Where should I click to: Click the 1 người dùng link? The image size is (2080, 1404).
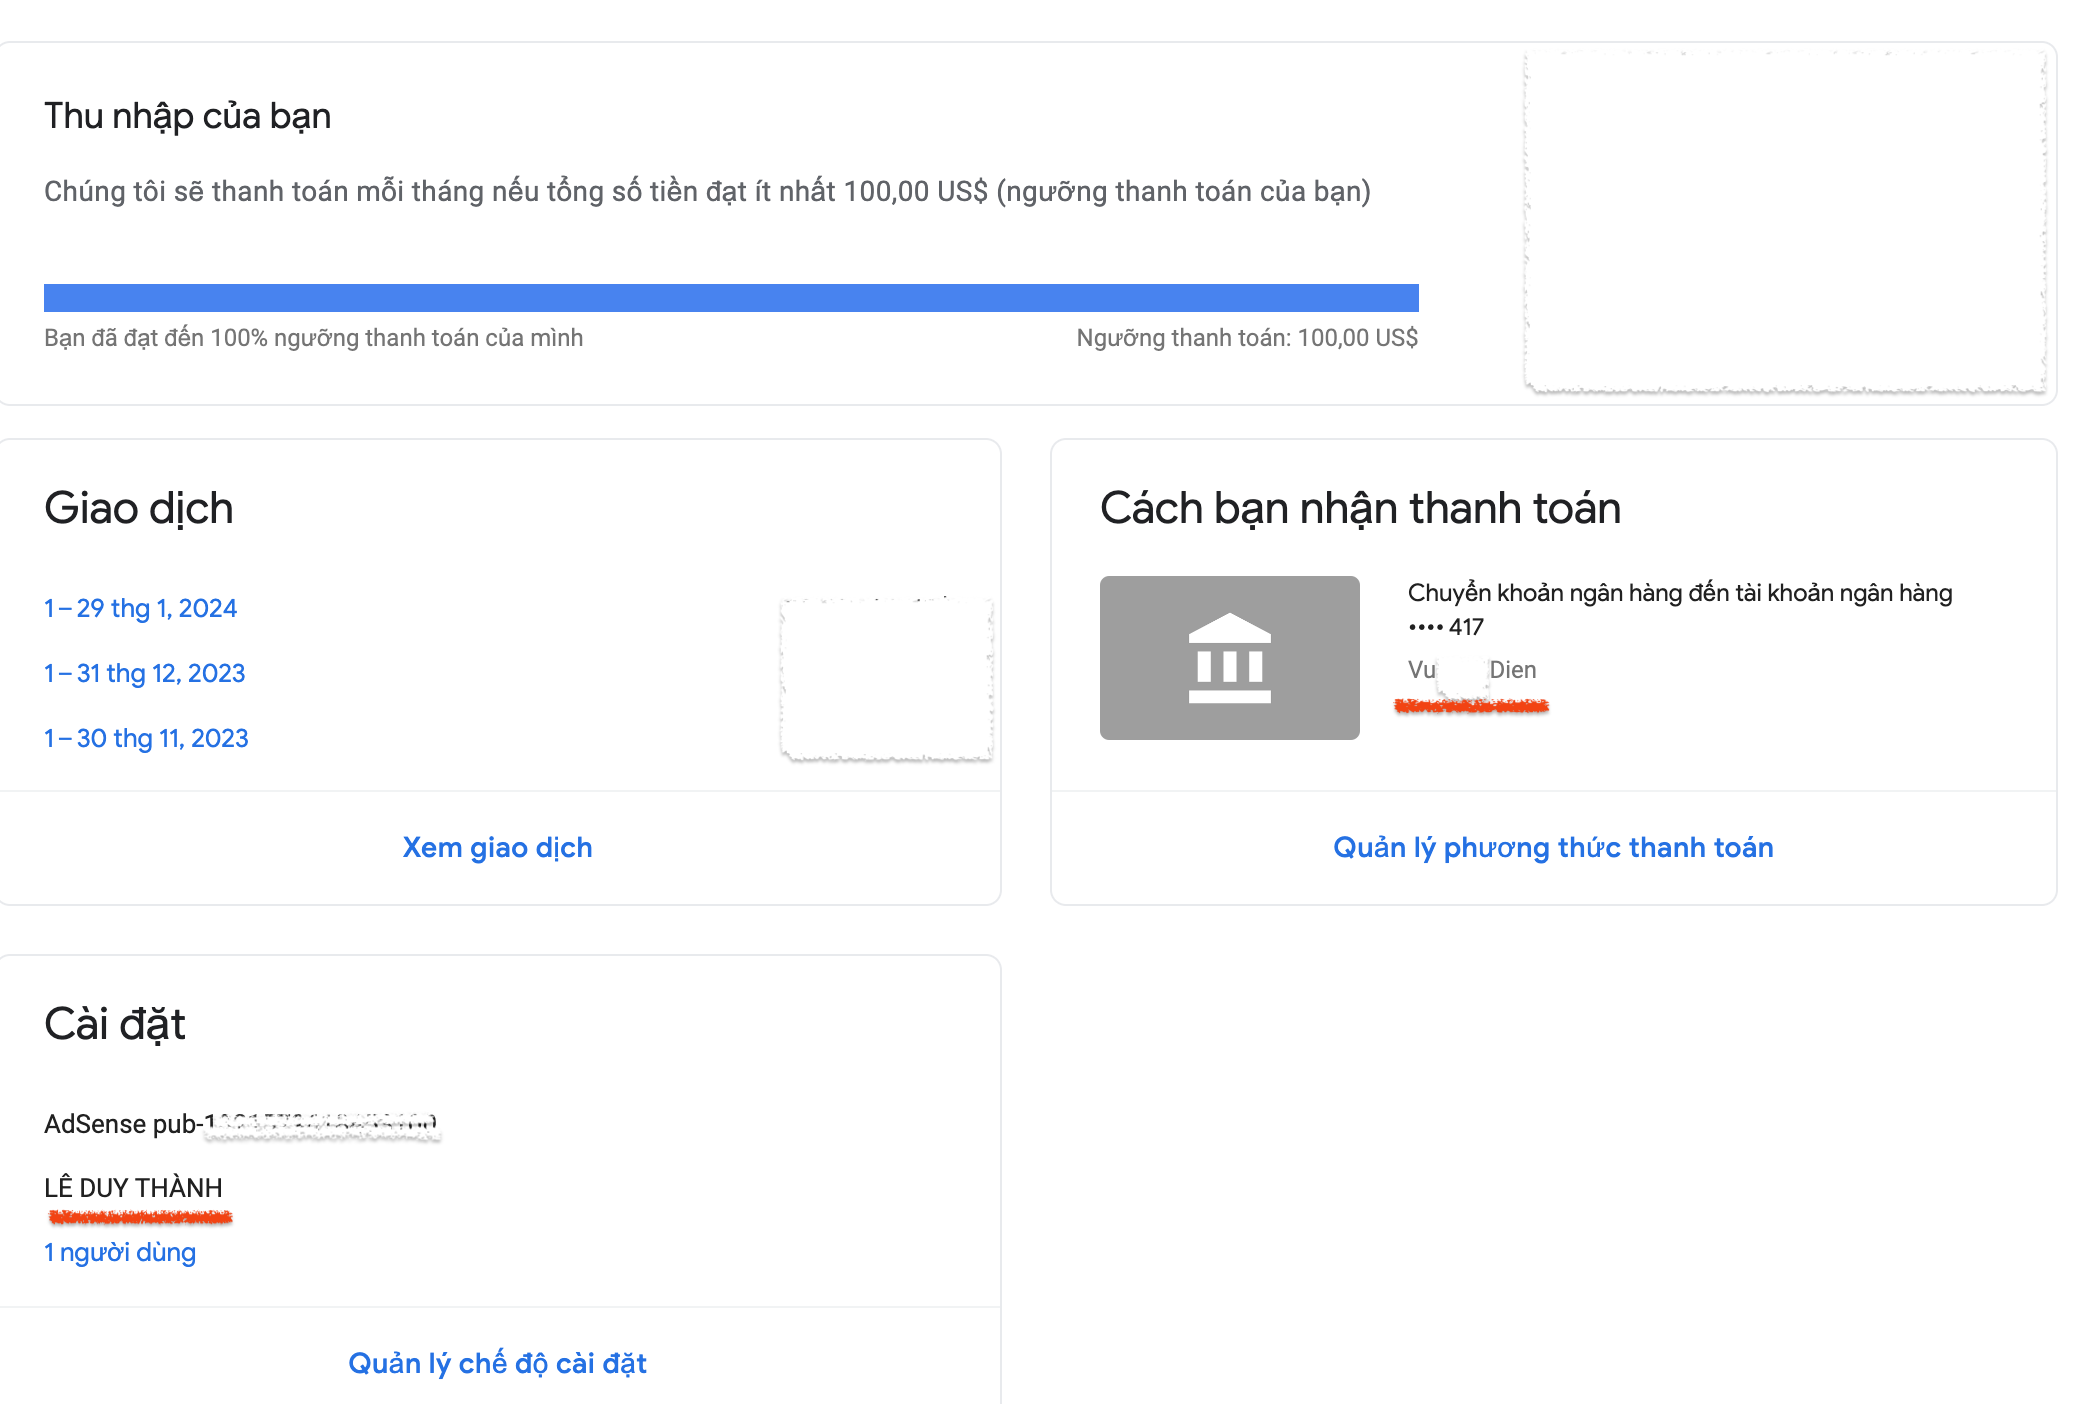[120, 1252]
